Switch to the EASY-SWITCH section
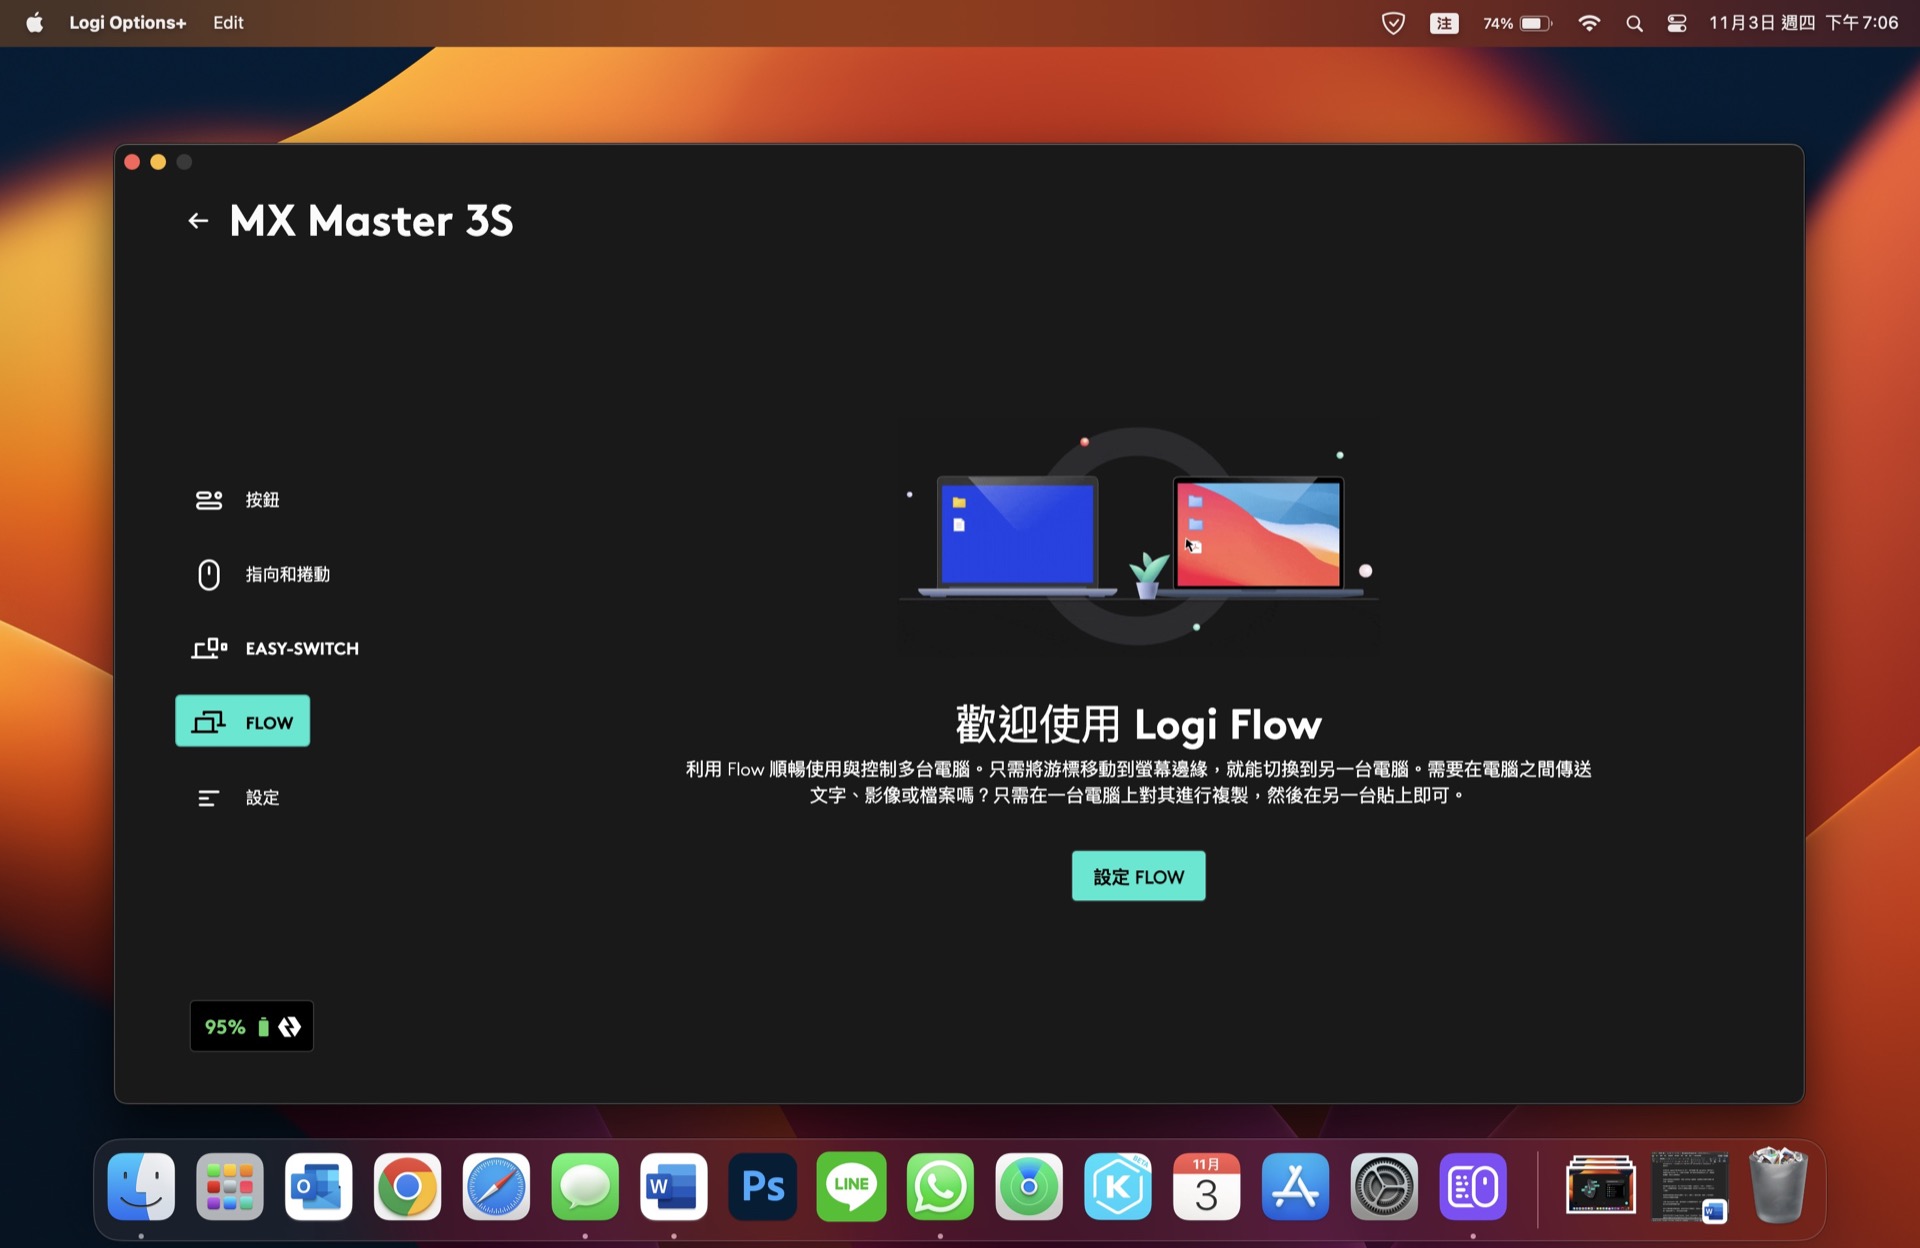Viewport: 1920px width, 1248px height. (x=276, y=649)
